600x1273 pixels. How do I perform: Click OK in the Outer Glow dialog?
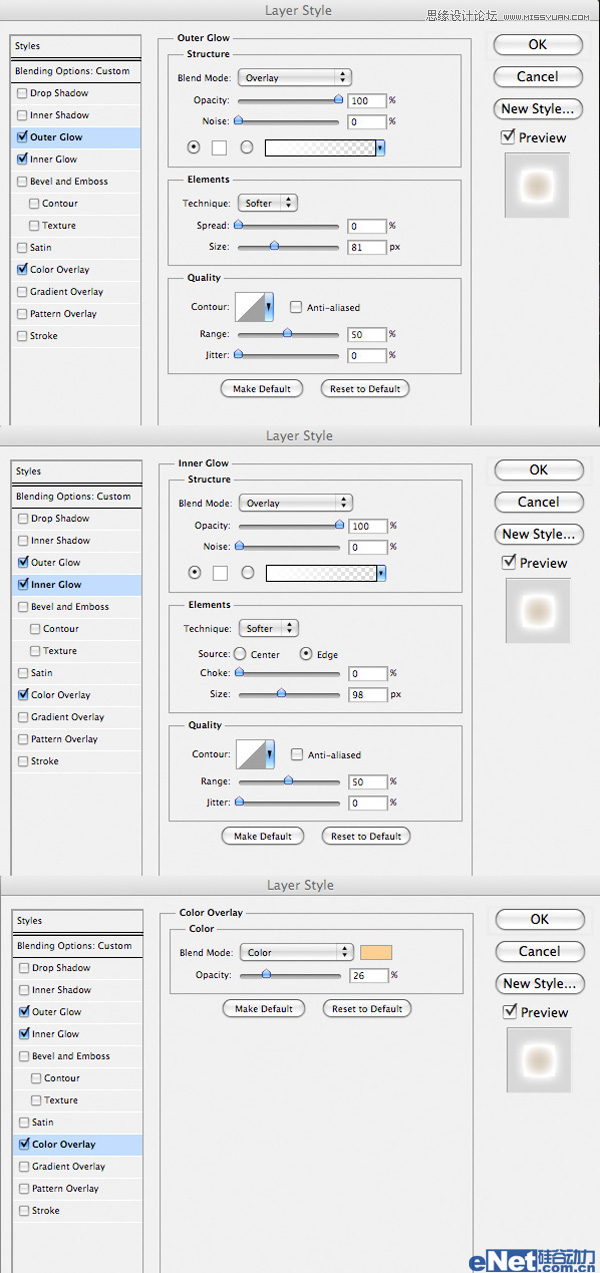(538, 44)
